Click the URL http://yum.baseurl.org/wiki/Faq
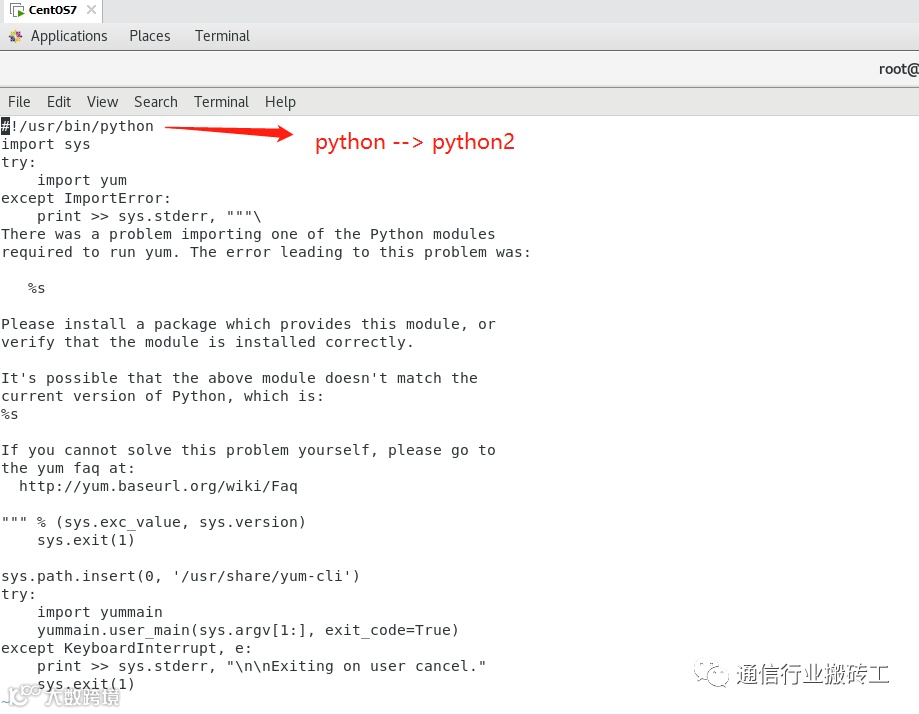 pyautogui.click(x=158, y=487)
